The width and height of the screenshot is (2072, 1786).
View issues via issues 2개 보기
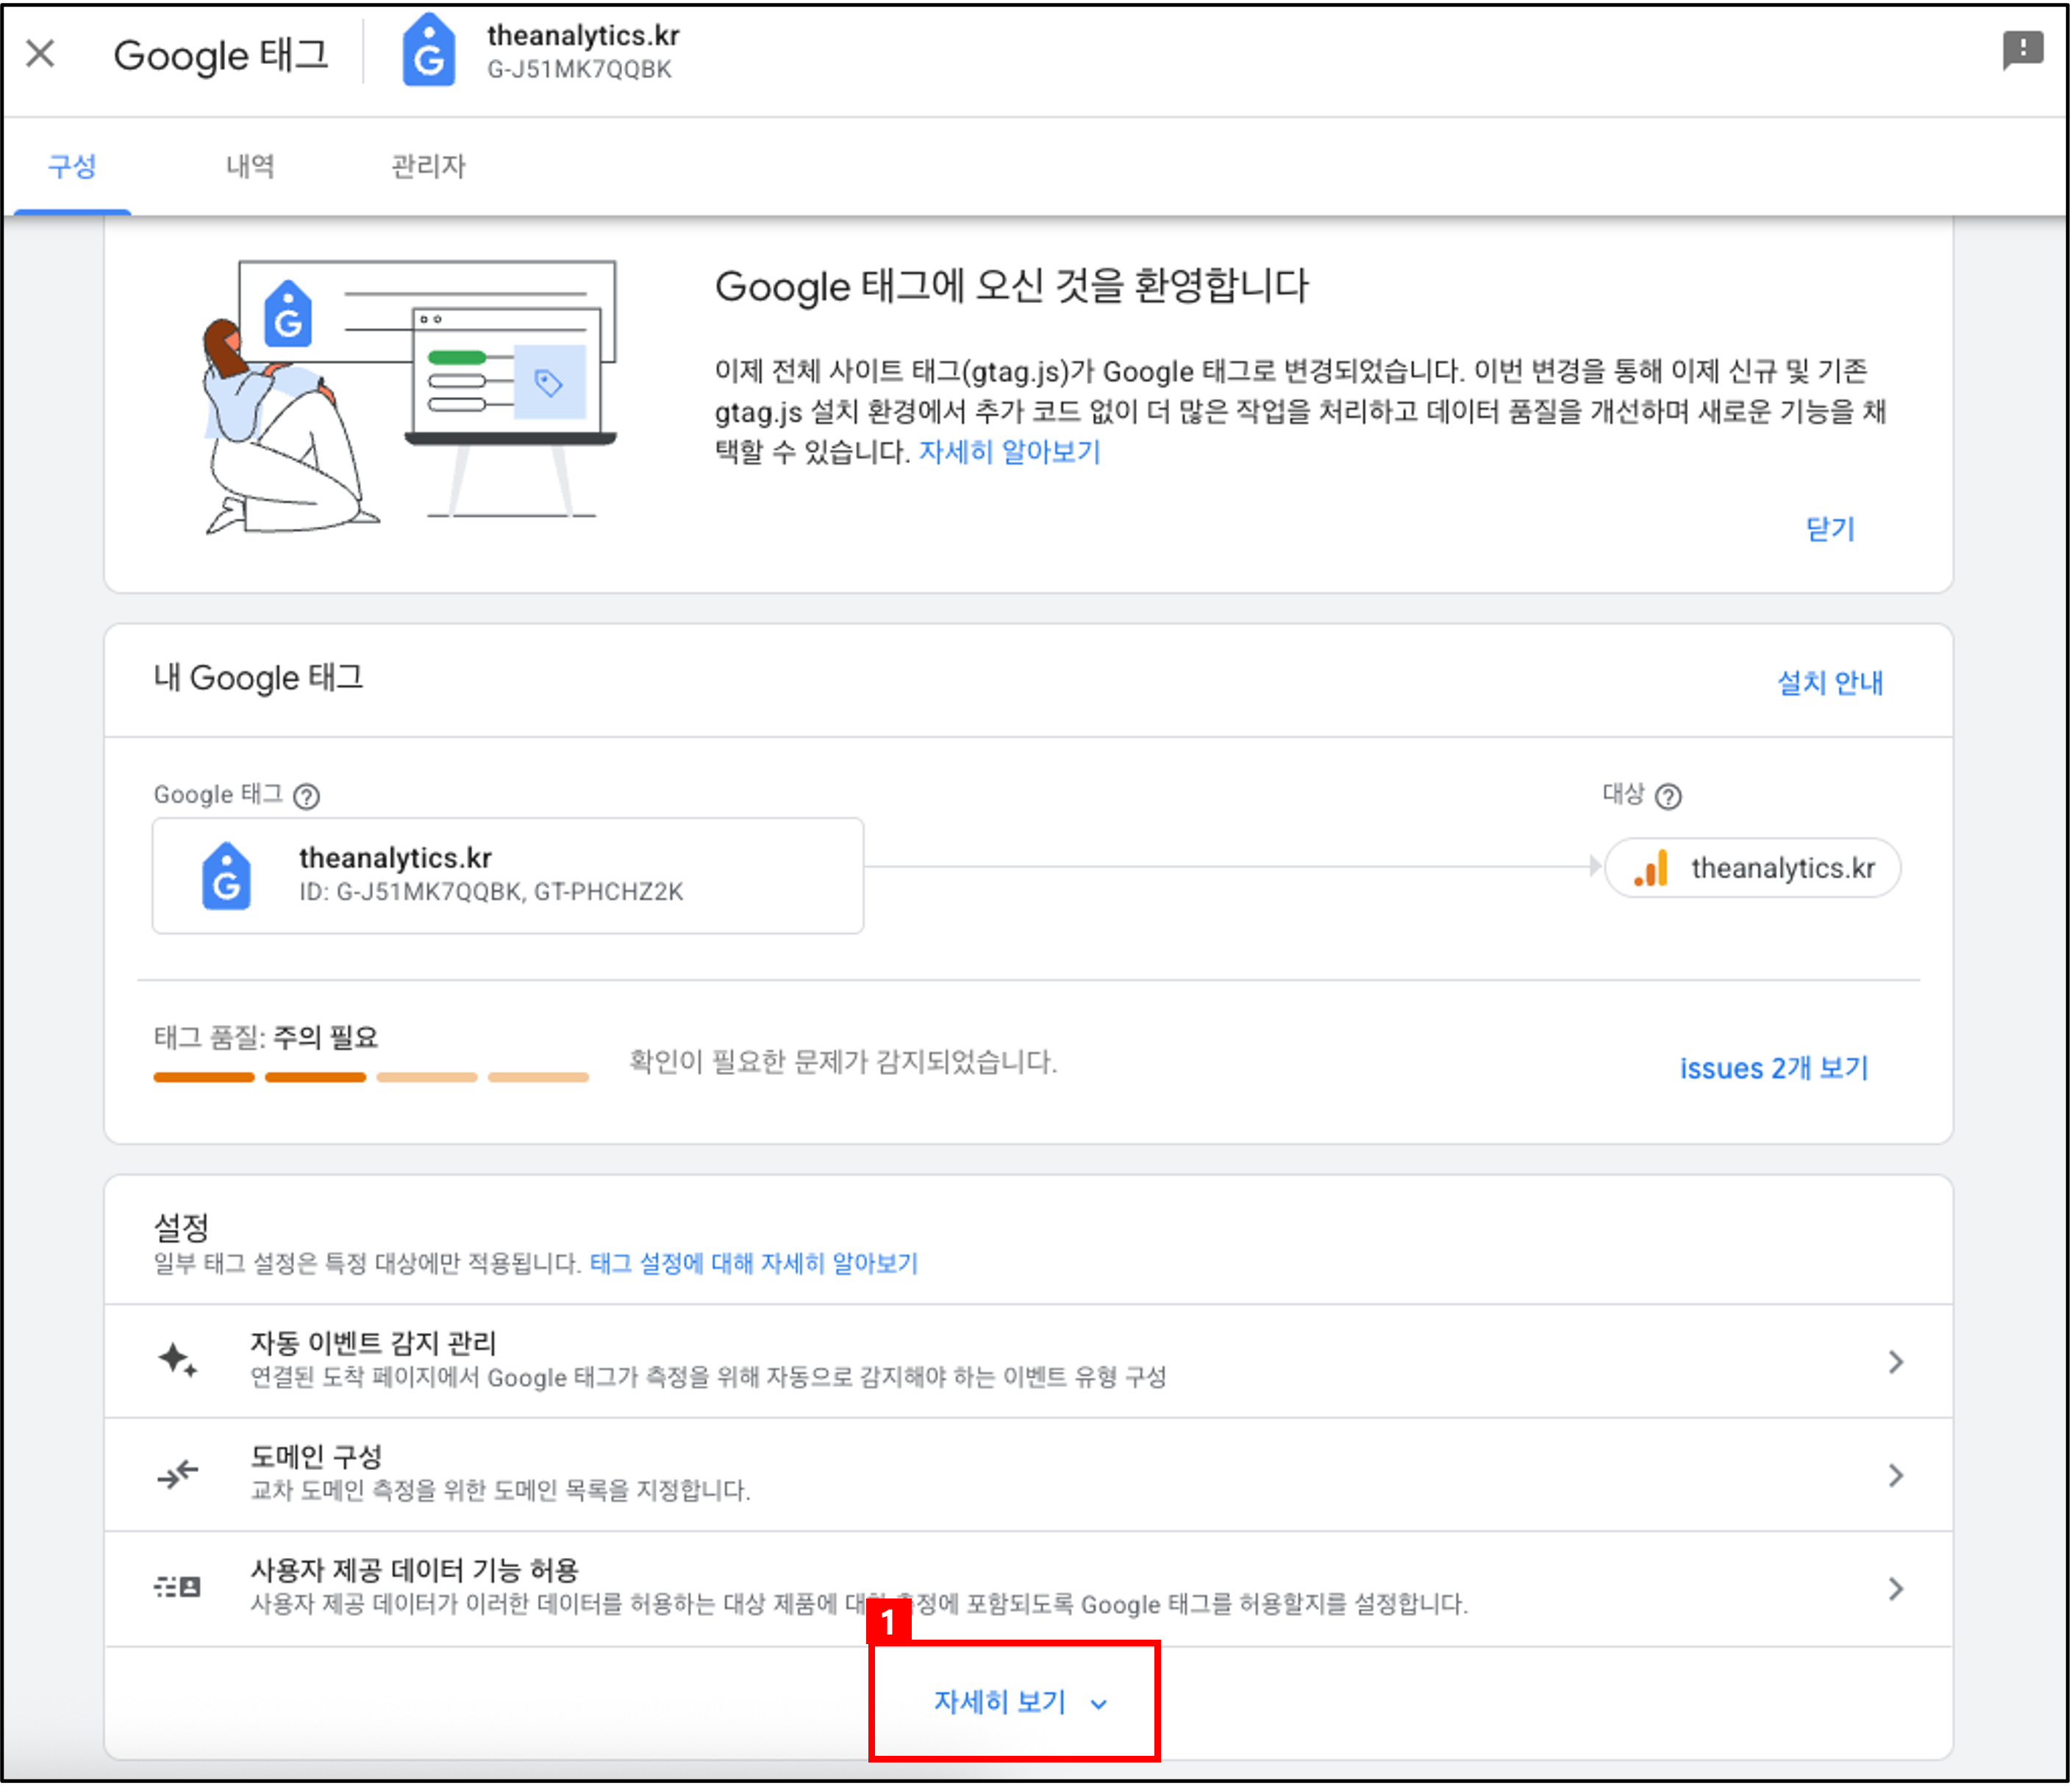click(1773, 1068)
